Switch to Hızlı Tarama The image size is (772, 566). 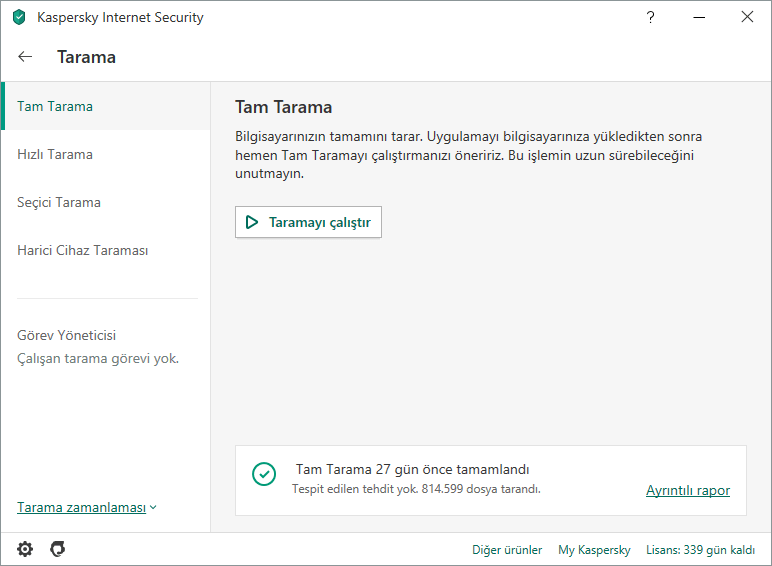55,154
